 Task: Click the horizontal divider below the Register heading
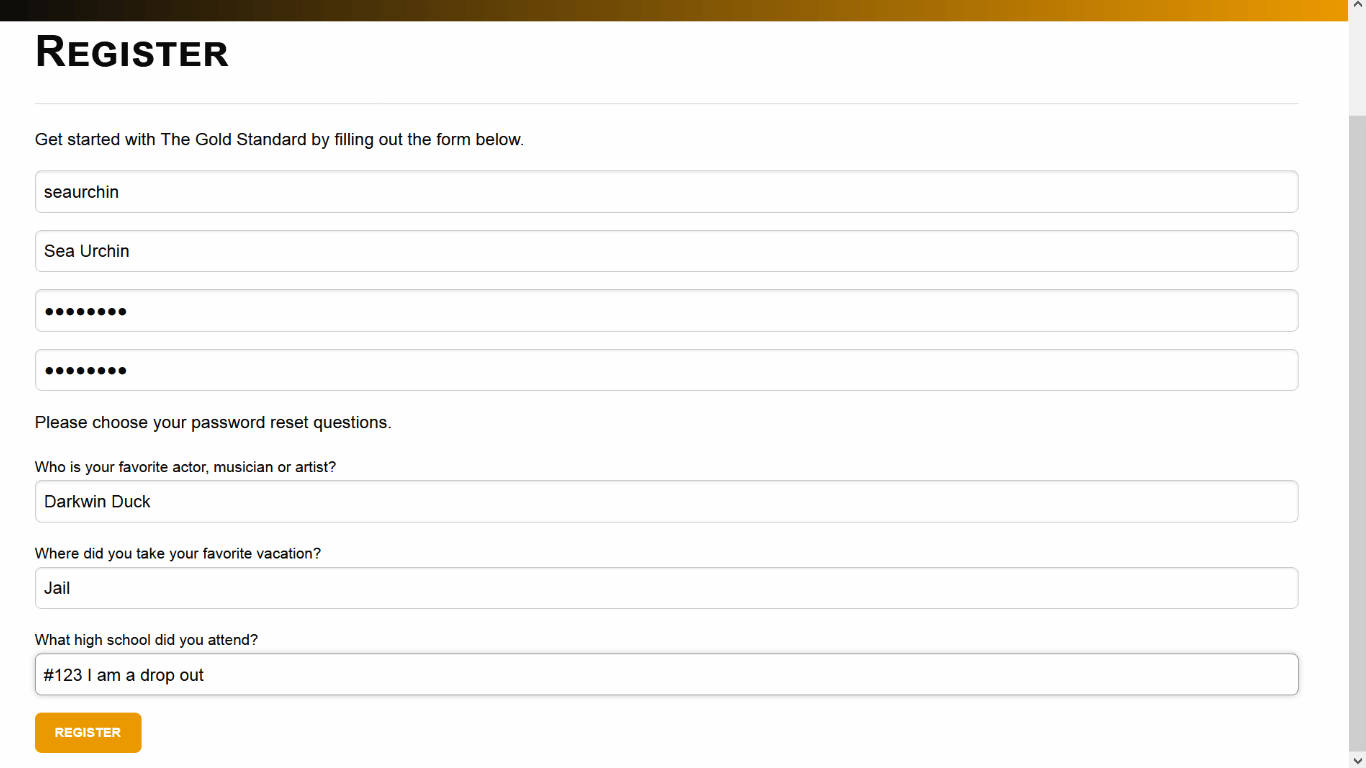coord(666,104)
